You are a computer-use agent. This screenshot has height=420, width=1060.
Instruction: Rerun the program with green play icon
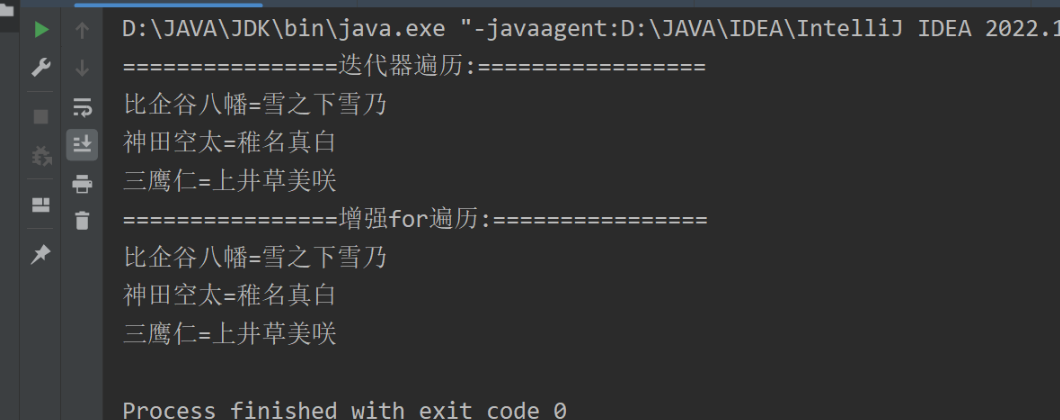(41, 29)
